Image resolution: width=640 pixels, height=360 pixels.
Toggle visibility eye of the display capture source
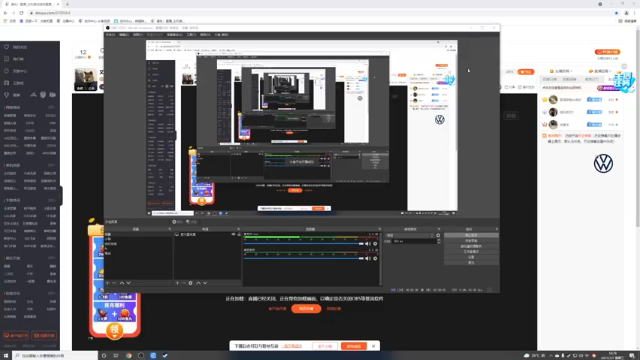(x=233, y=234)
